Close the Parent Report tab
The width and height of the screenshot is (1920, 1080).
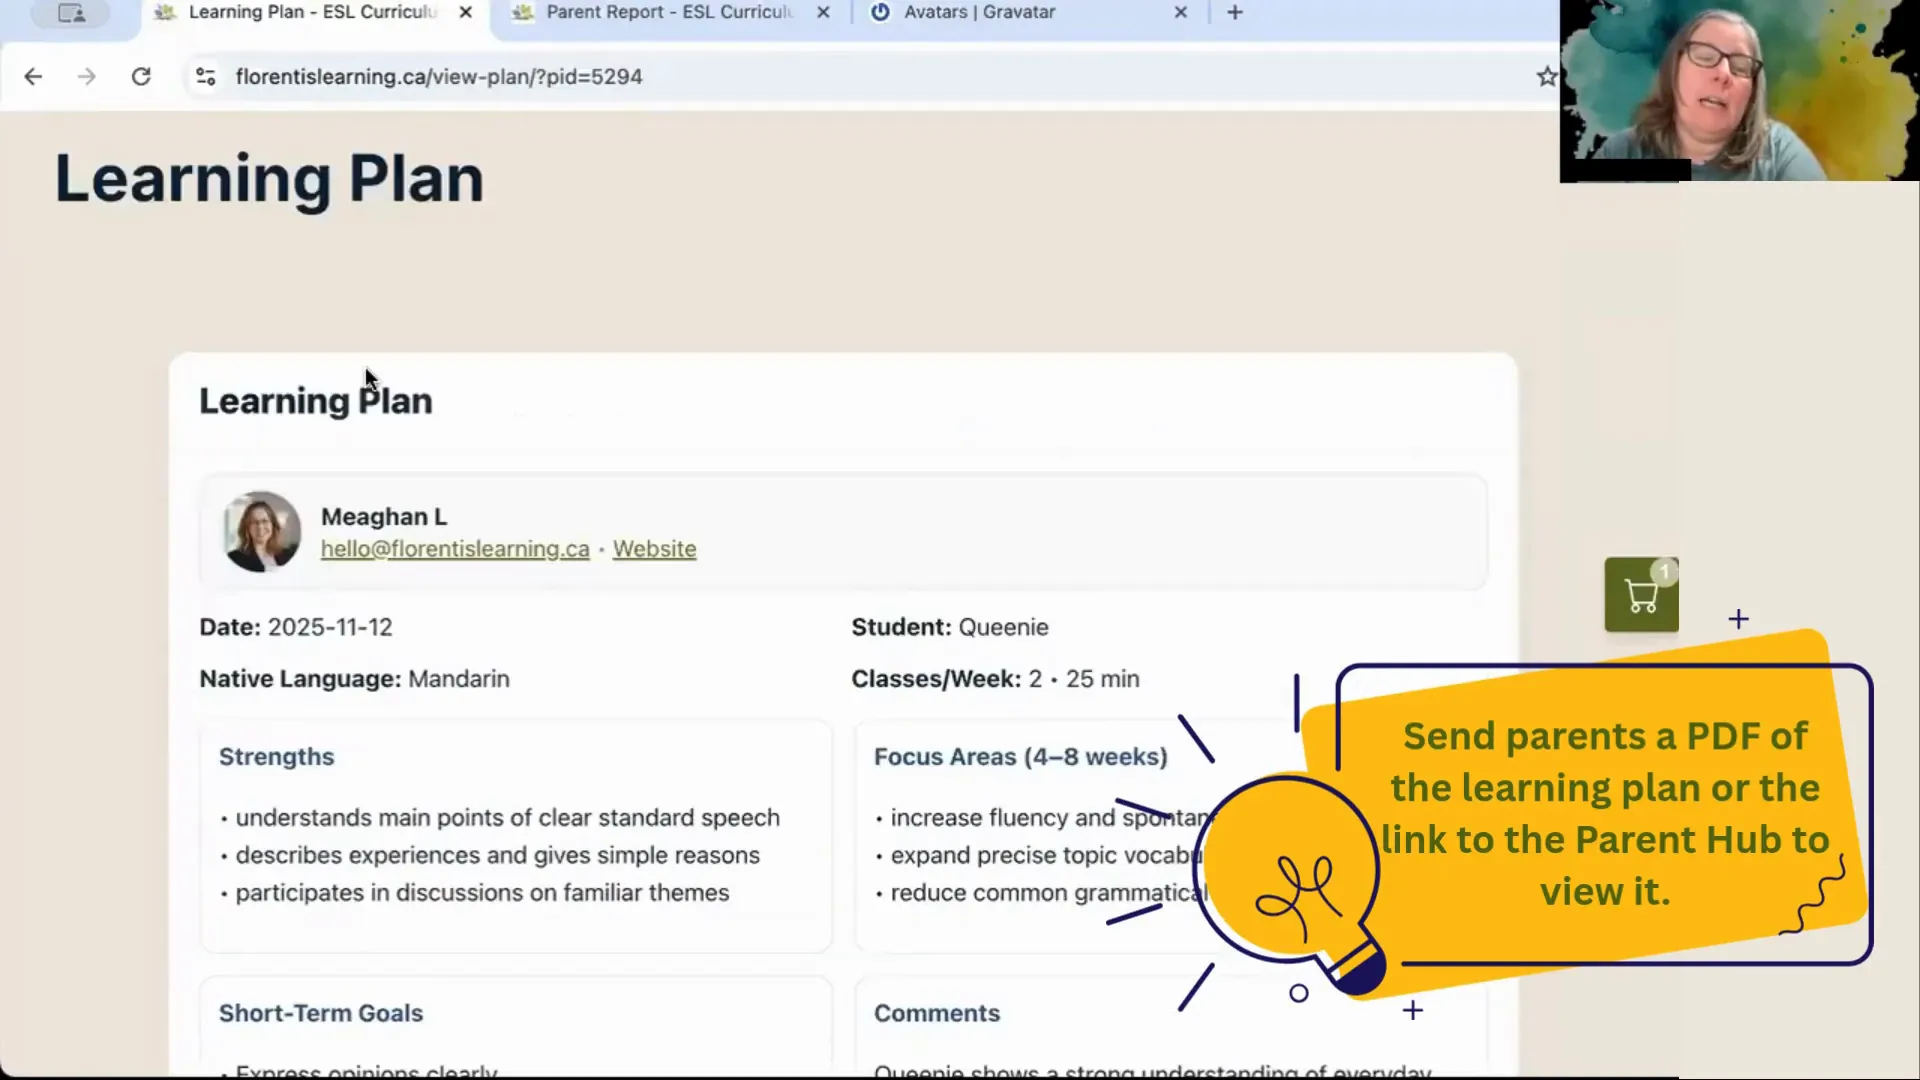pyautogui.click(x=822, y=13)
